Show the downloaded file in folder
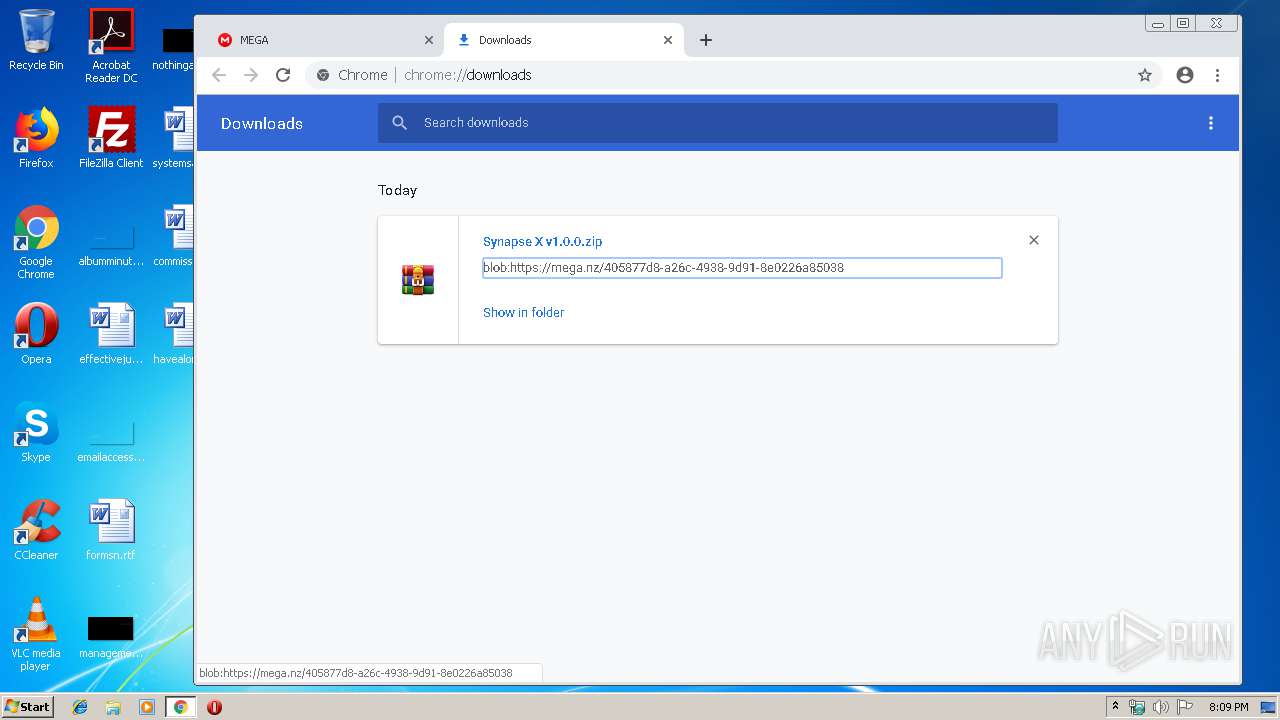Viewport: 1280px width, 720px height. click(523, 312)
